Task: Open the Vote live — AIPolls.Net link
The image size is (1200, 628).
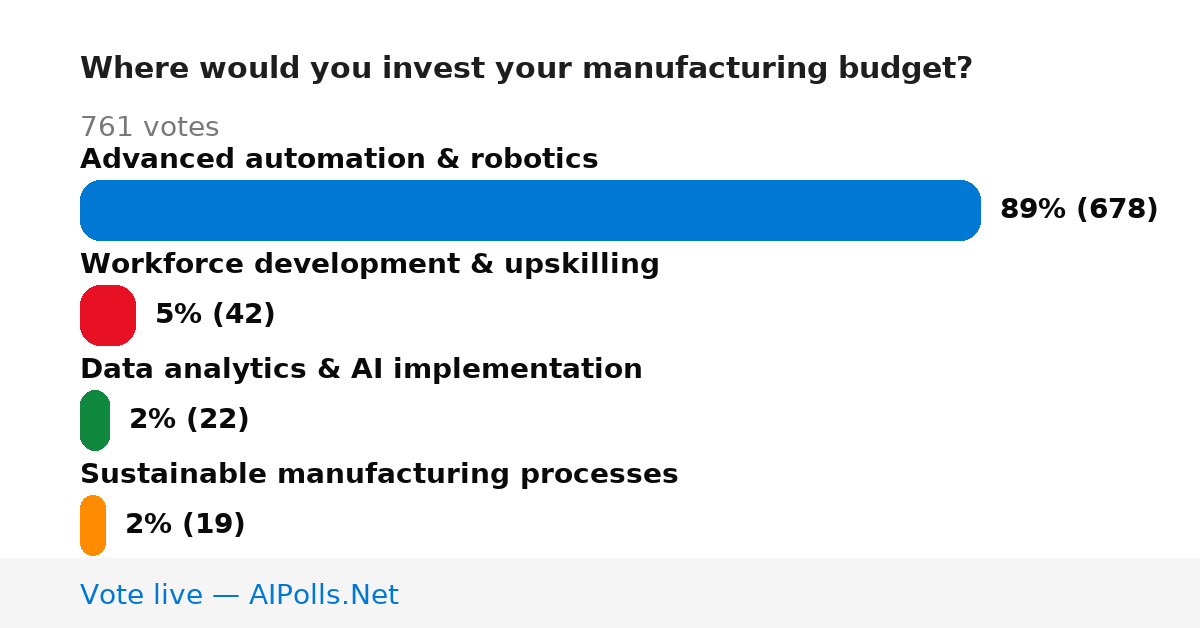Action: click(x=239, y=595)
